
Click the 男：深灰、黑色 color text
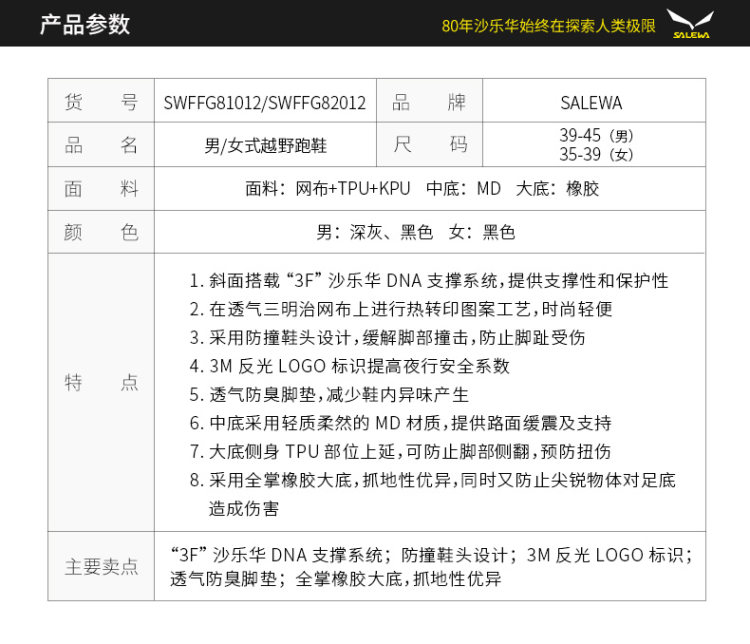click(x=374, y=233)
